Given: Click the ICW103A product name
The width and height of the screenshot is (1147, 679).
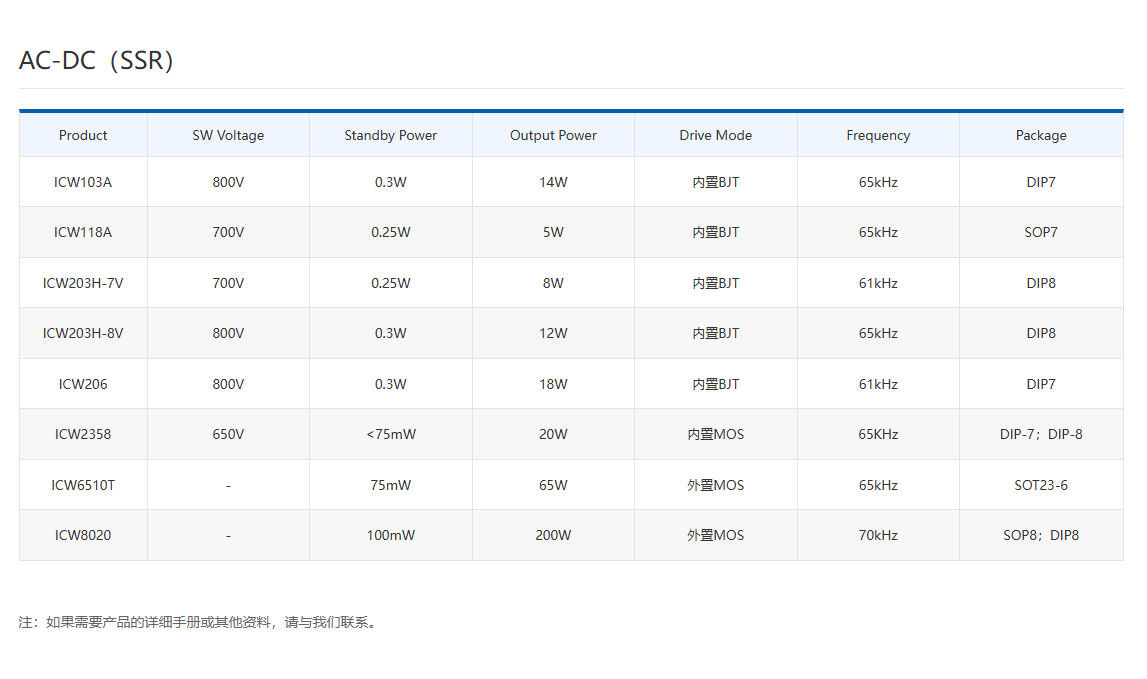Looking at the screenshot, I should (x=83, y=182).
